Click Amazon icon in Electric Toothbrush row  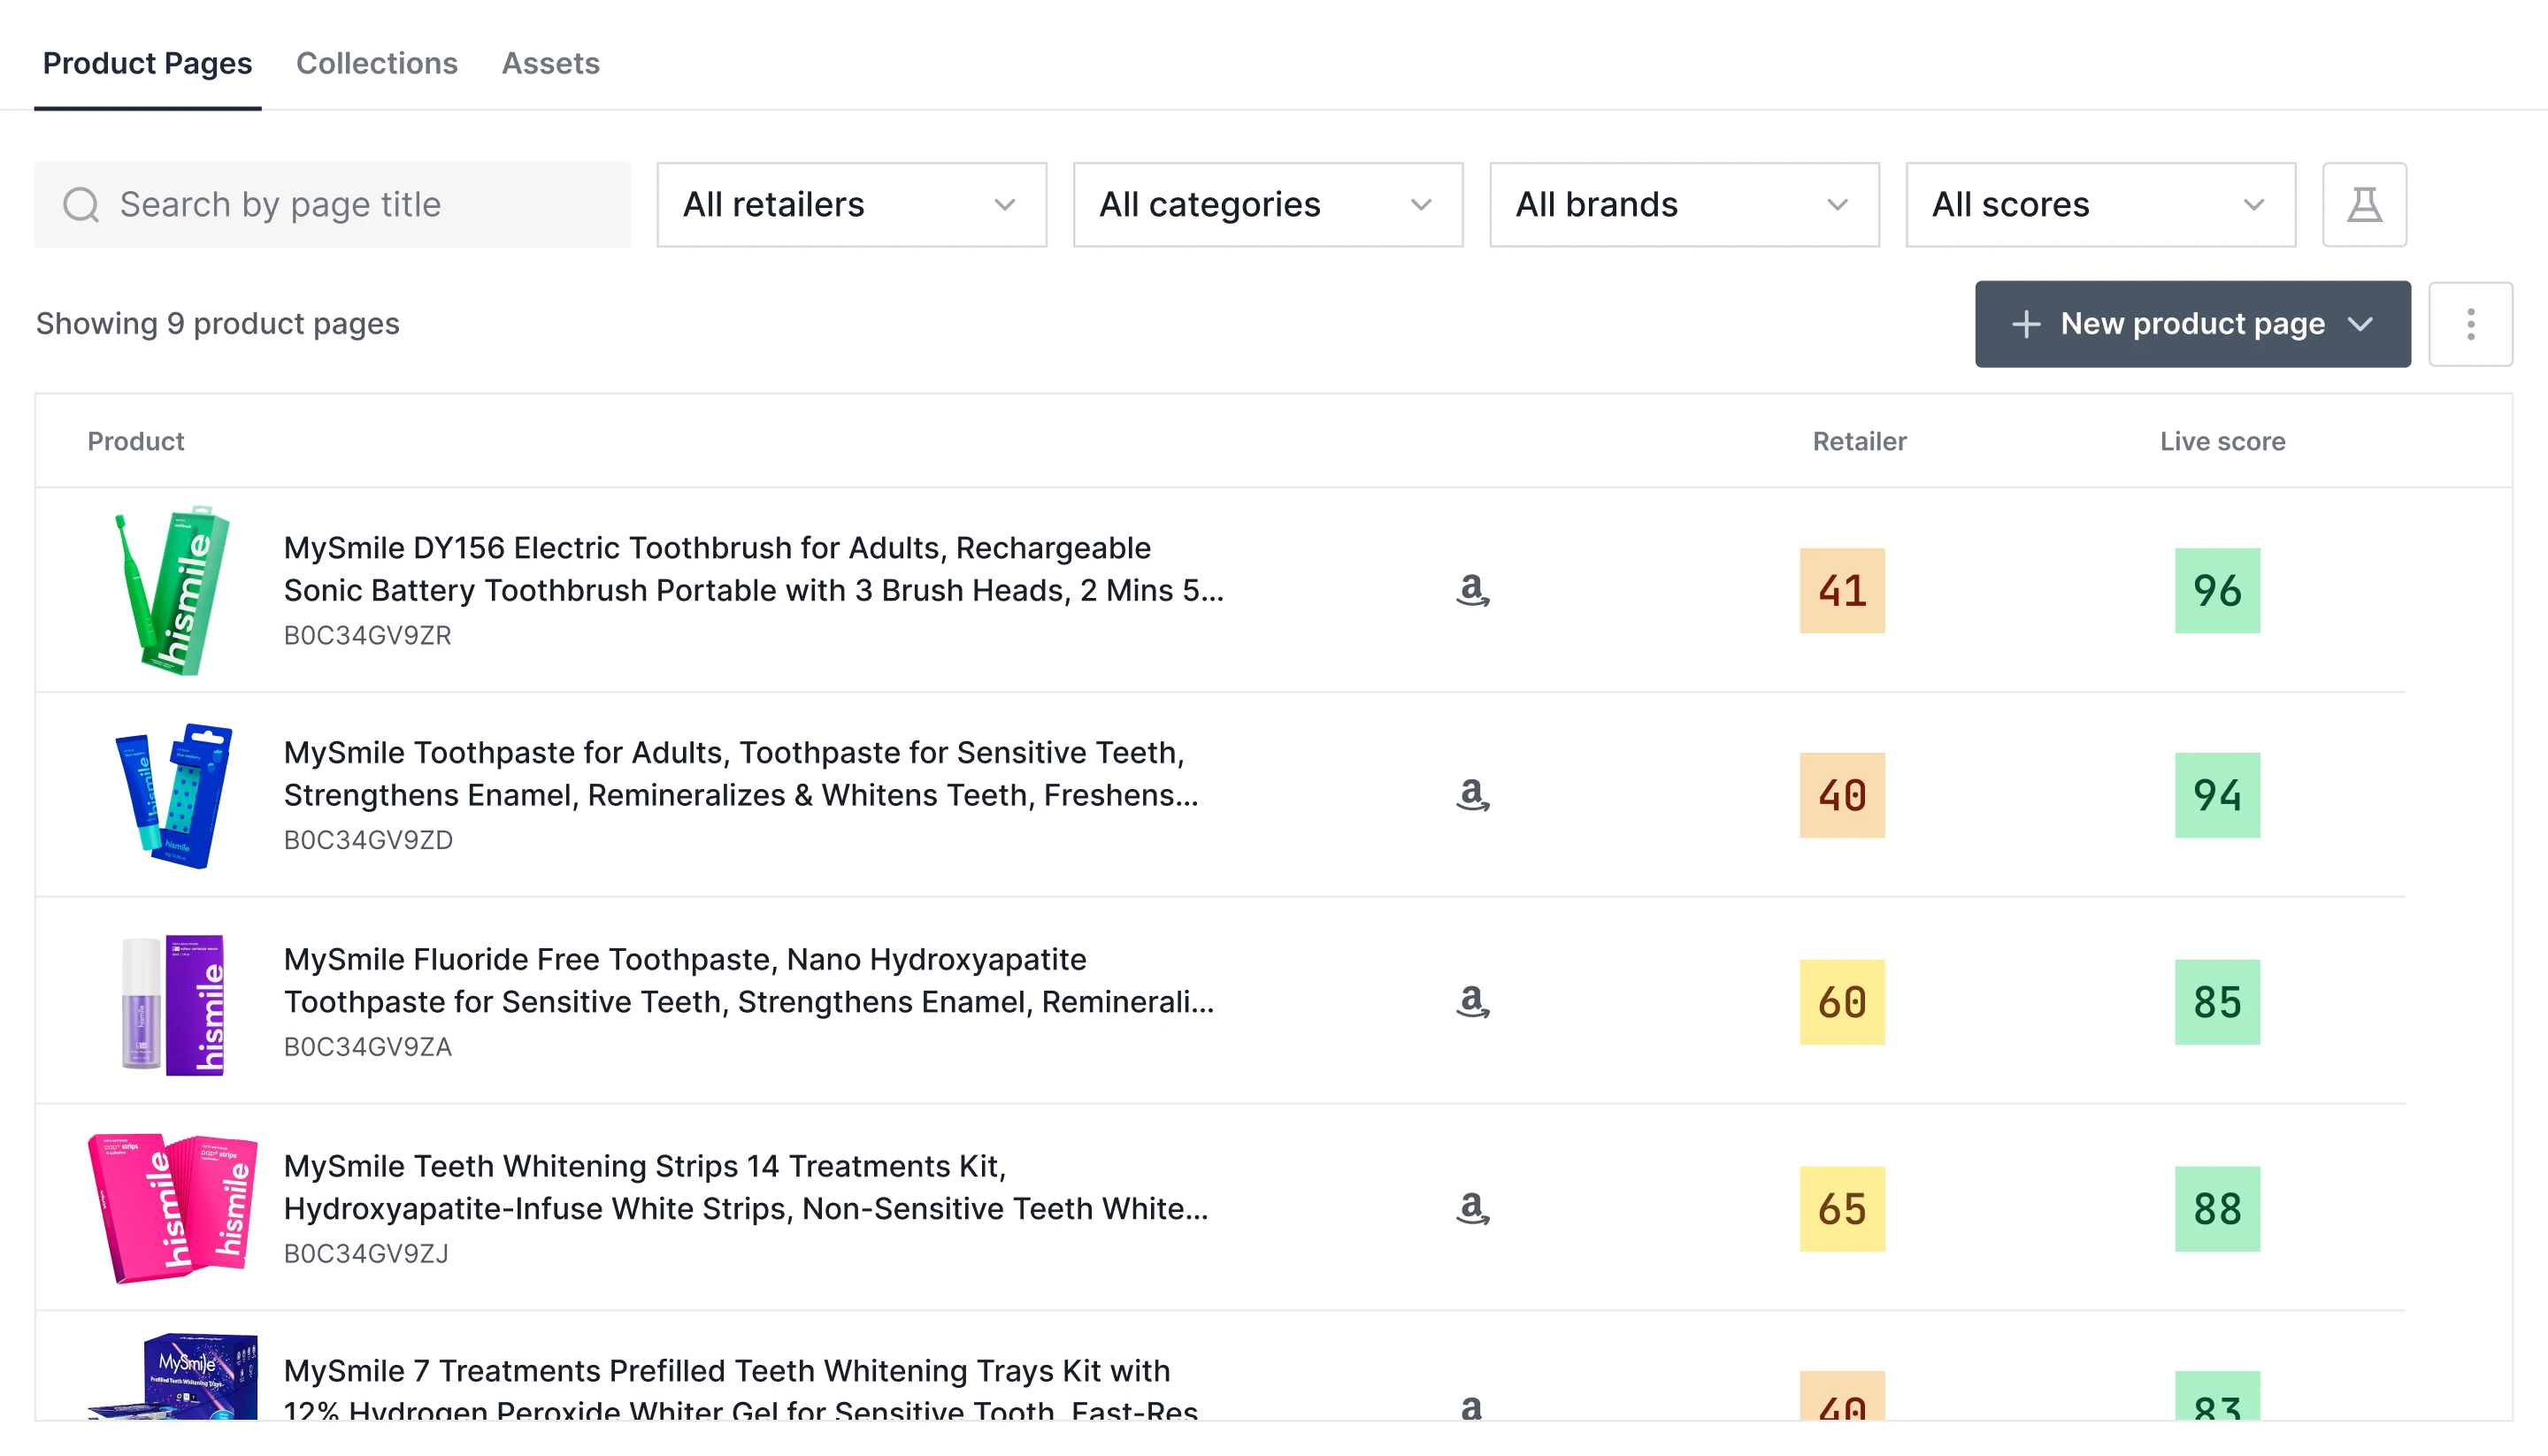pyautogui.click(x=1472, y=590)
